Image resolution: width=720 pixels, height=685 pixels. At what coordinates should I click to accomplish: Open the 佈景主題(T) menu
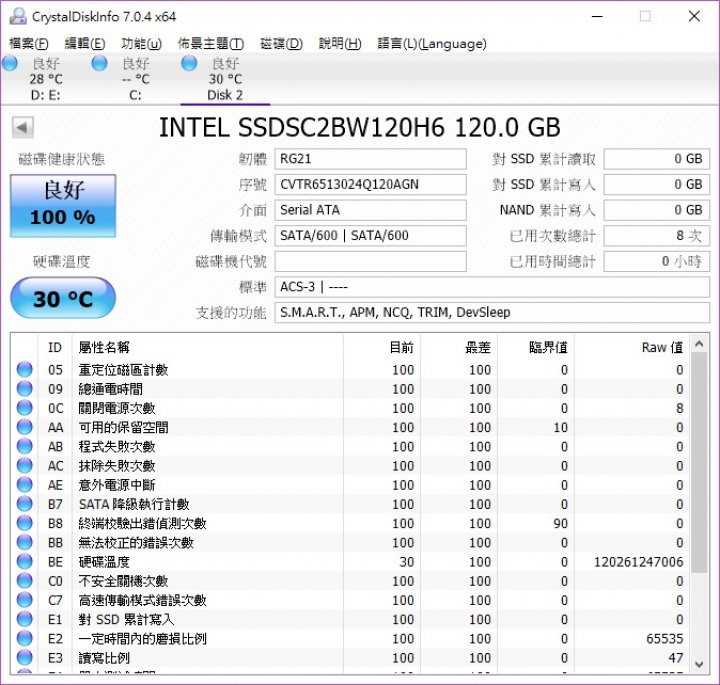tap(211, 44)
